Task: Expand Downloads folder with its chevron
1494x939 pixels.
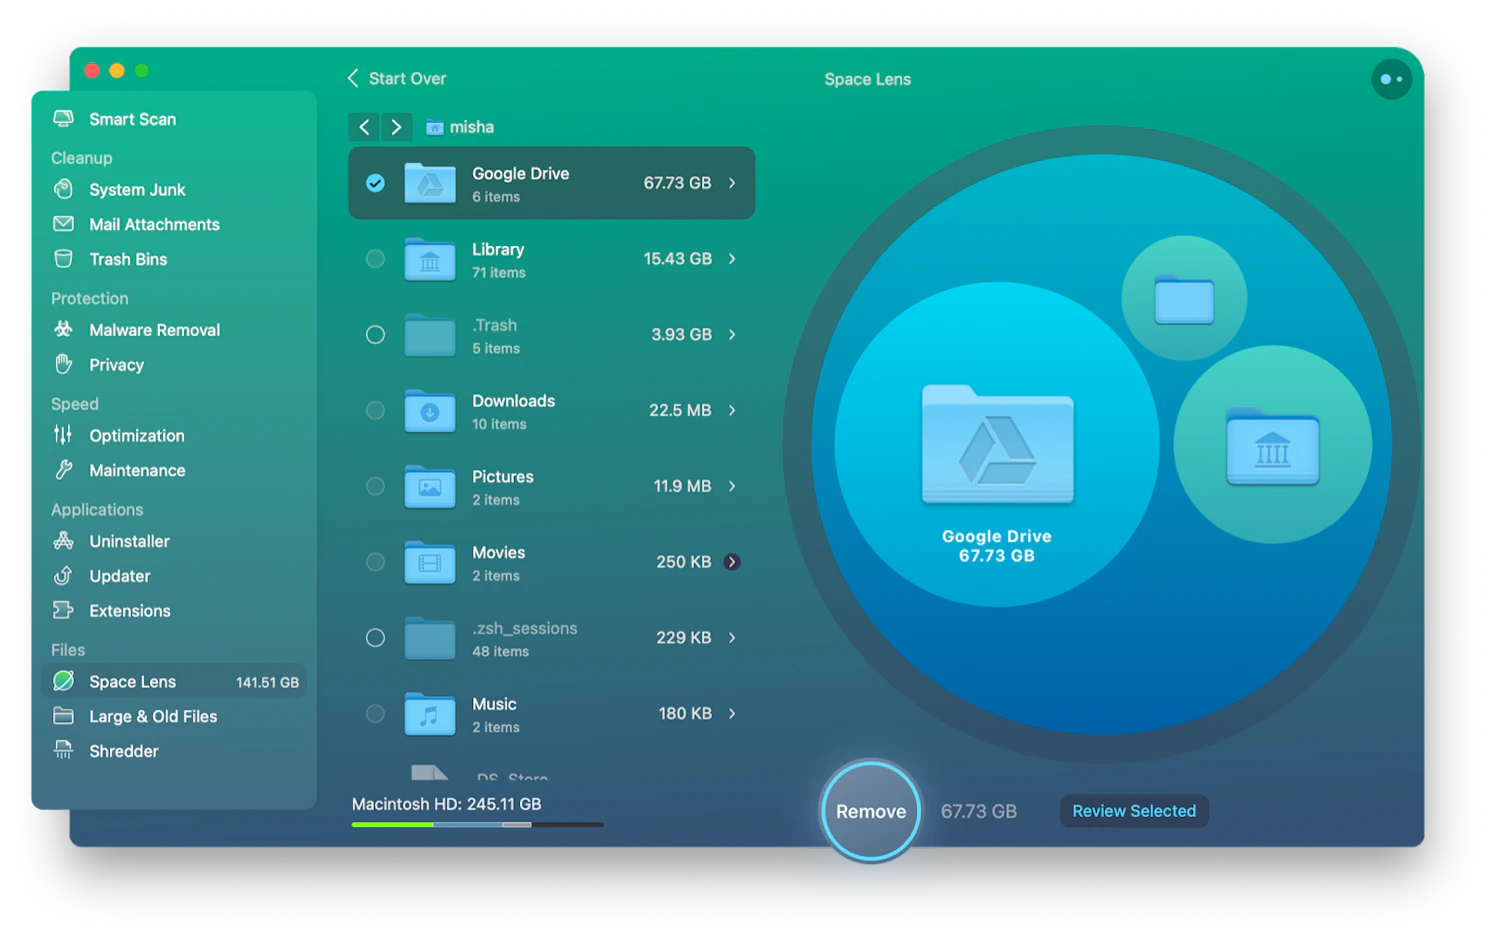Action: pos(732,410)
